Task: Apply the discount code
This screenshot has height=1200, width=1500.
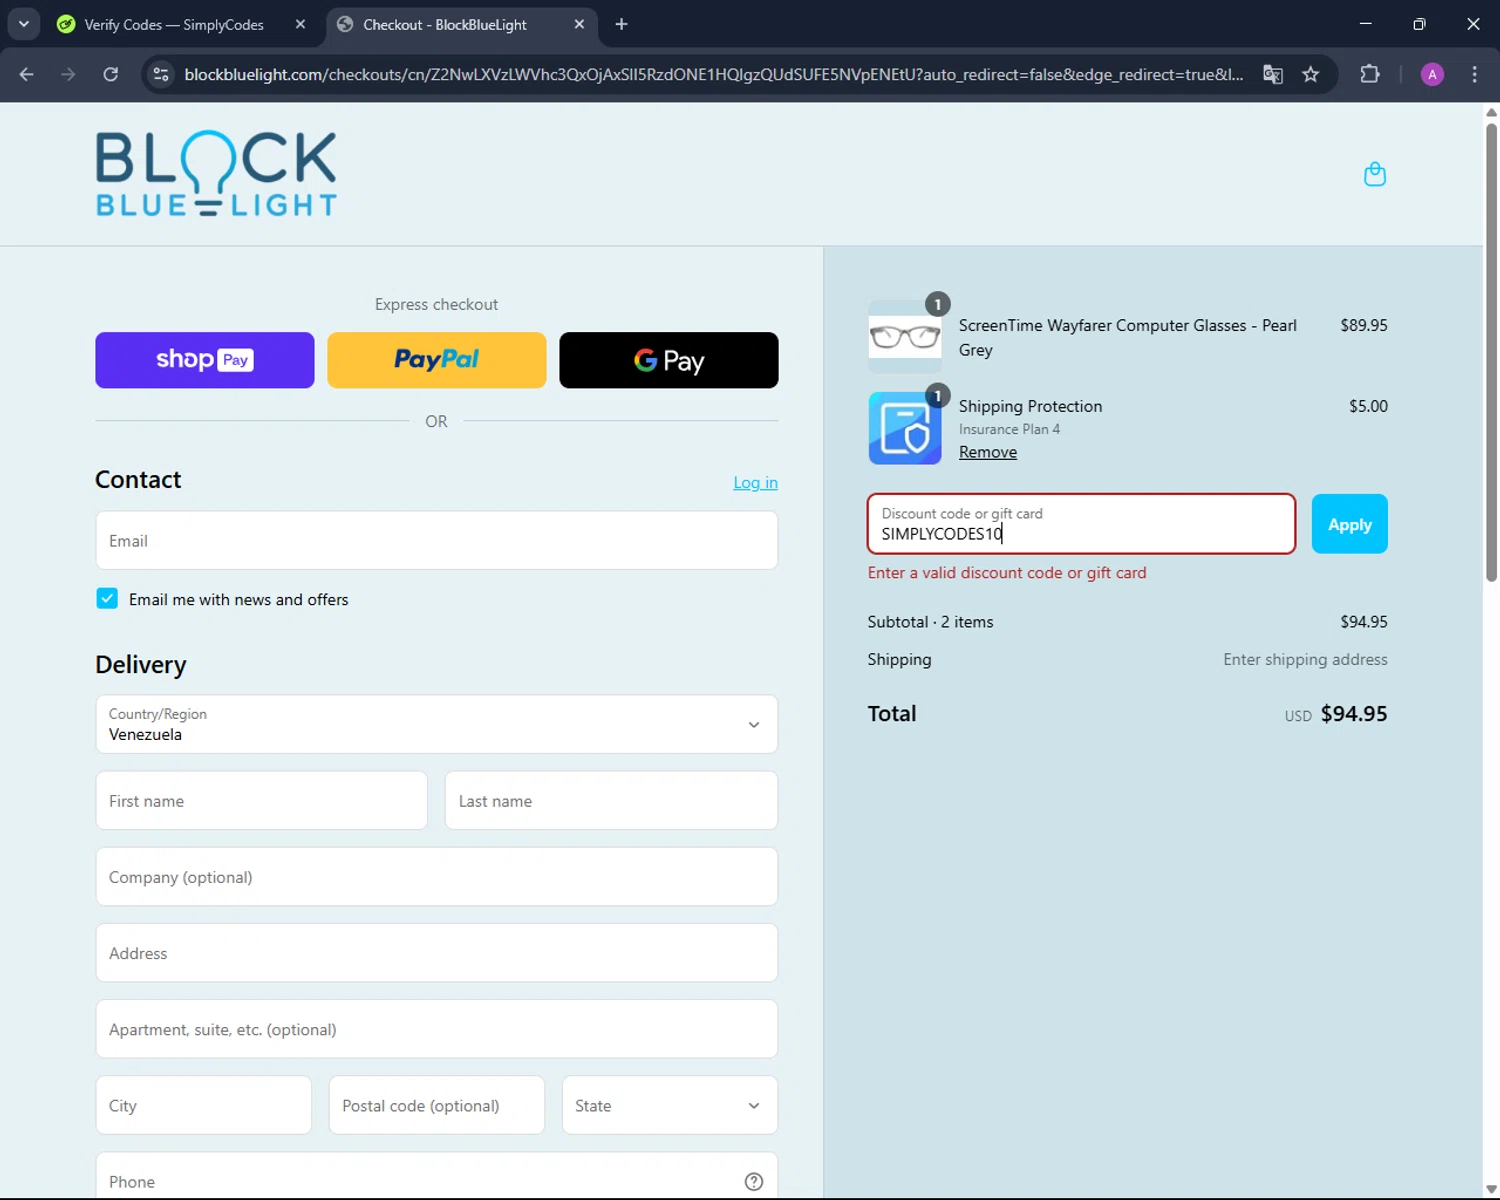Action: tap(1349, 524)
